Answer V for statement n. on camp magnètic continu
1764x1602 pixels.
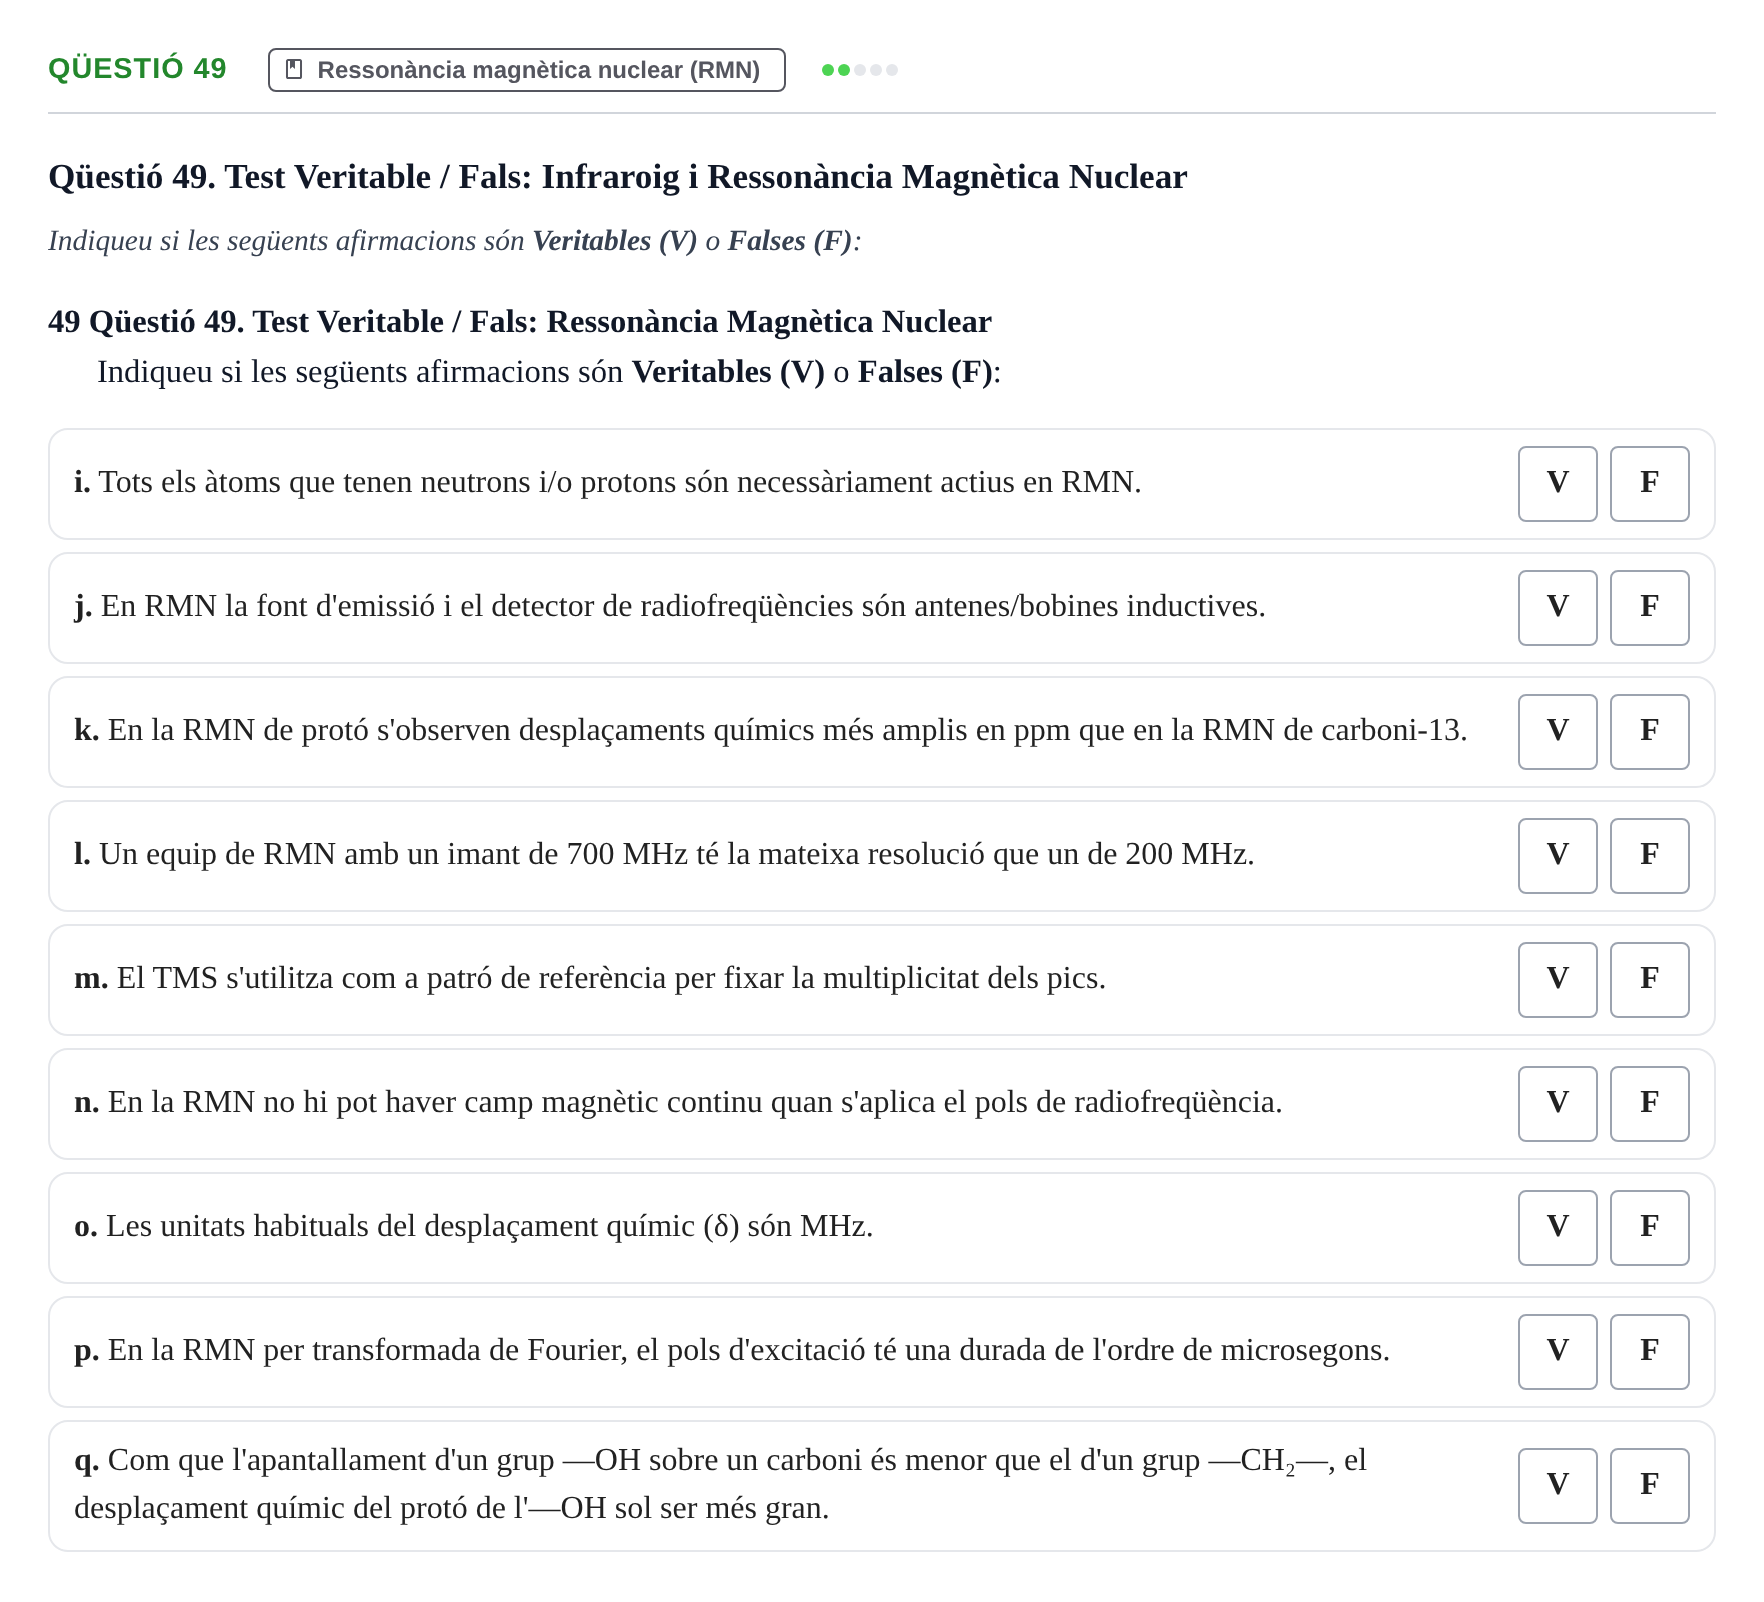click(x=1558, y=1104)
